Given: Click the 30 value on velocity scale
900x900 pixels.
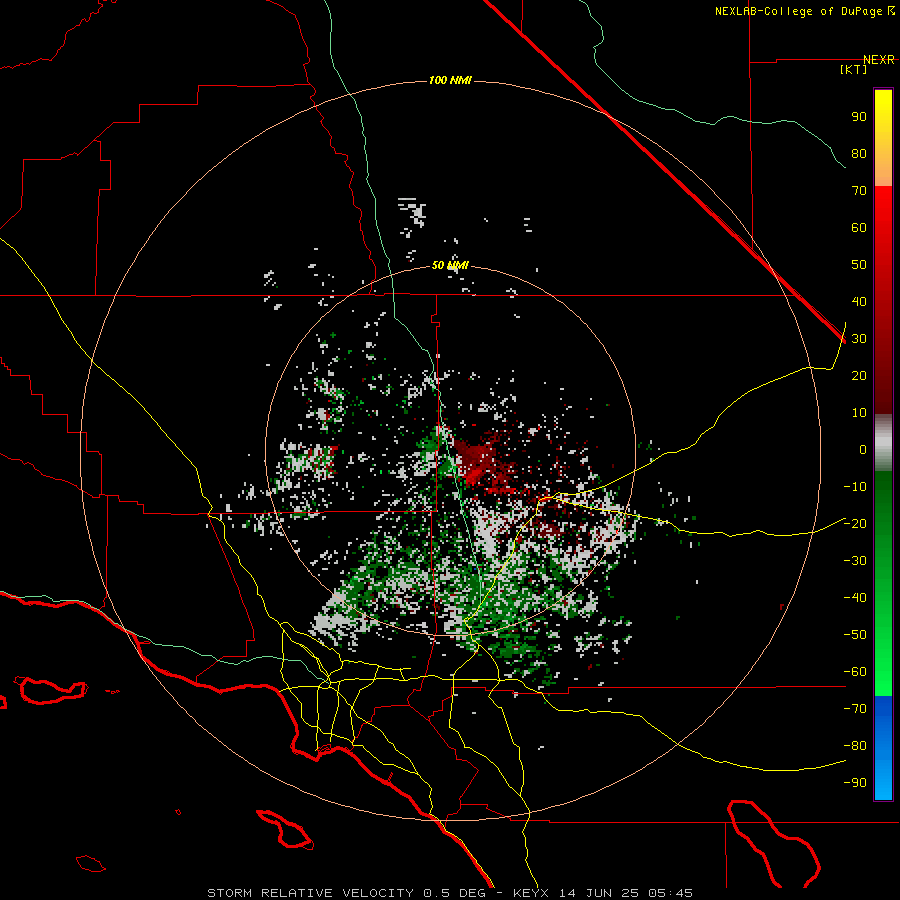Looking at the screenshot, I should pos(859,339).
